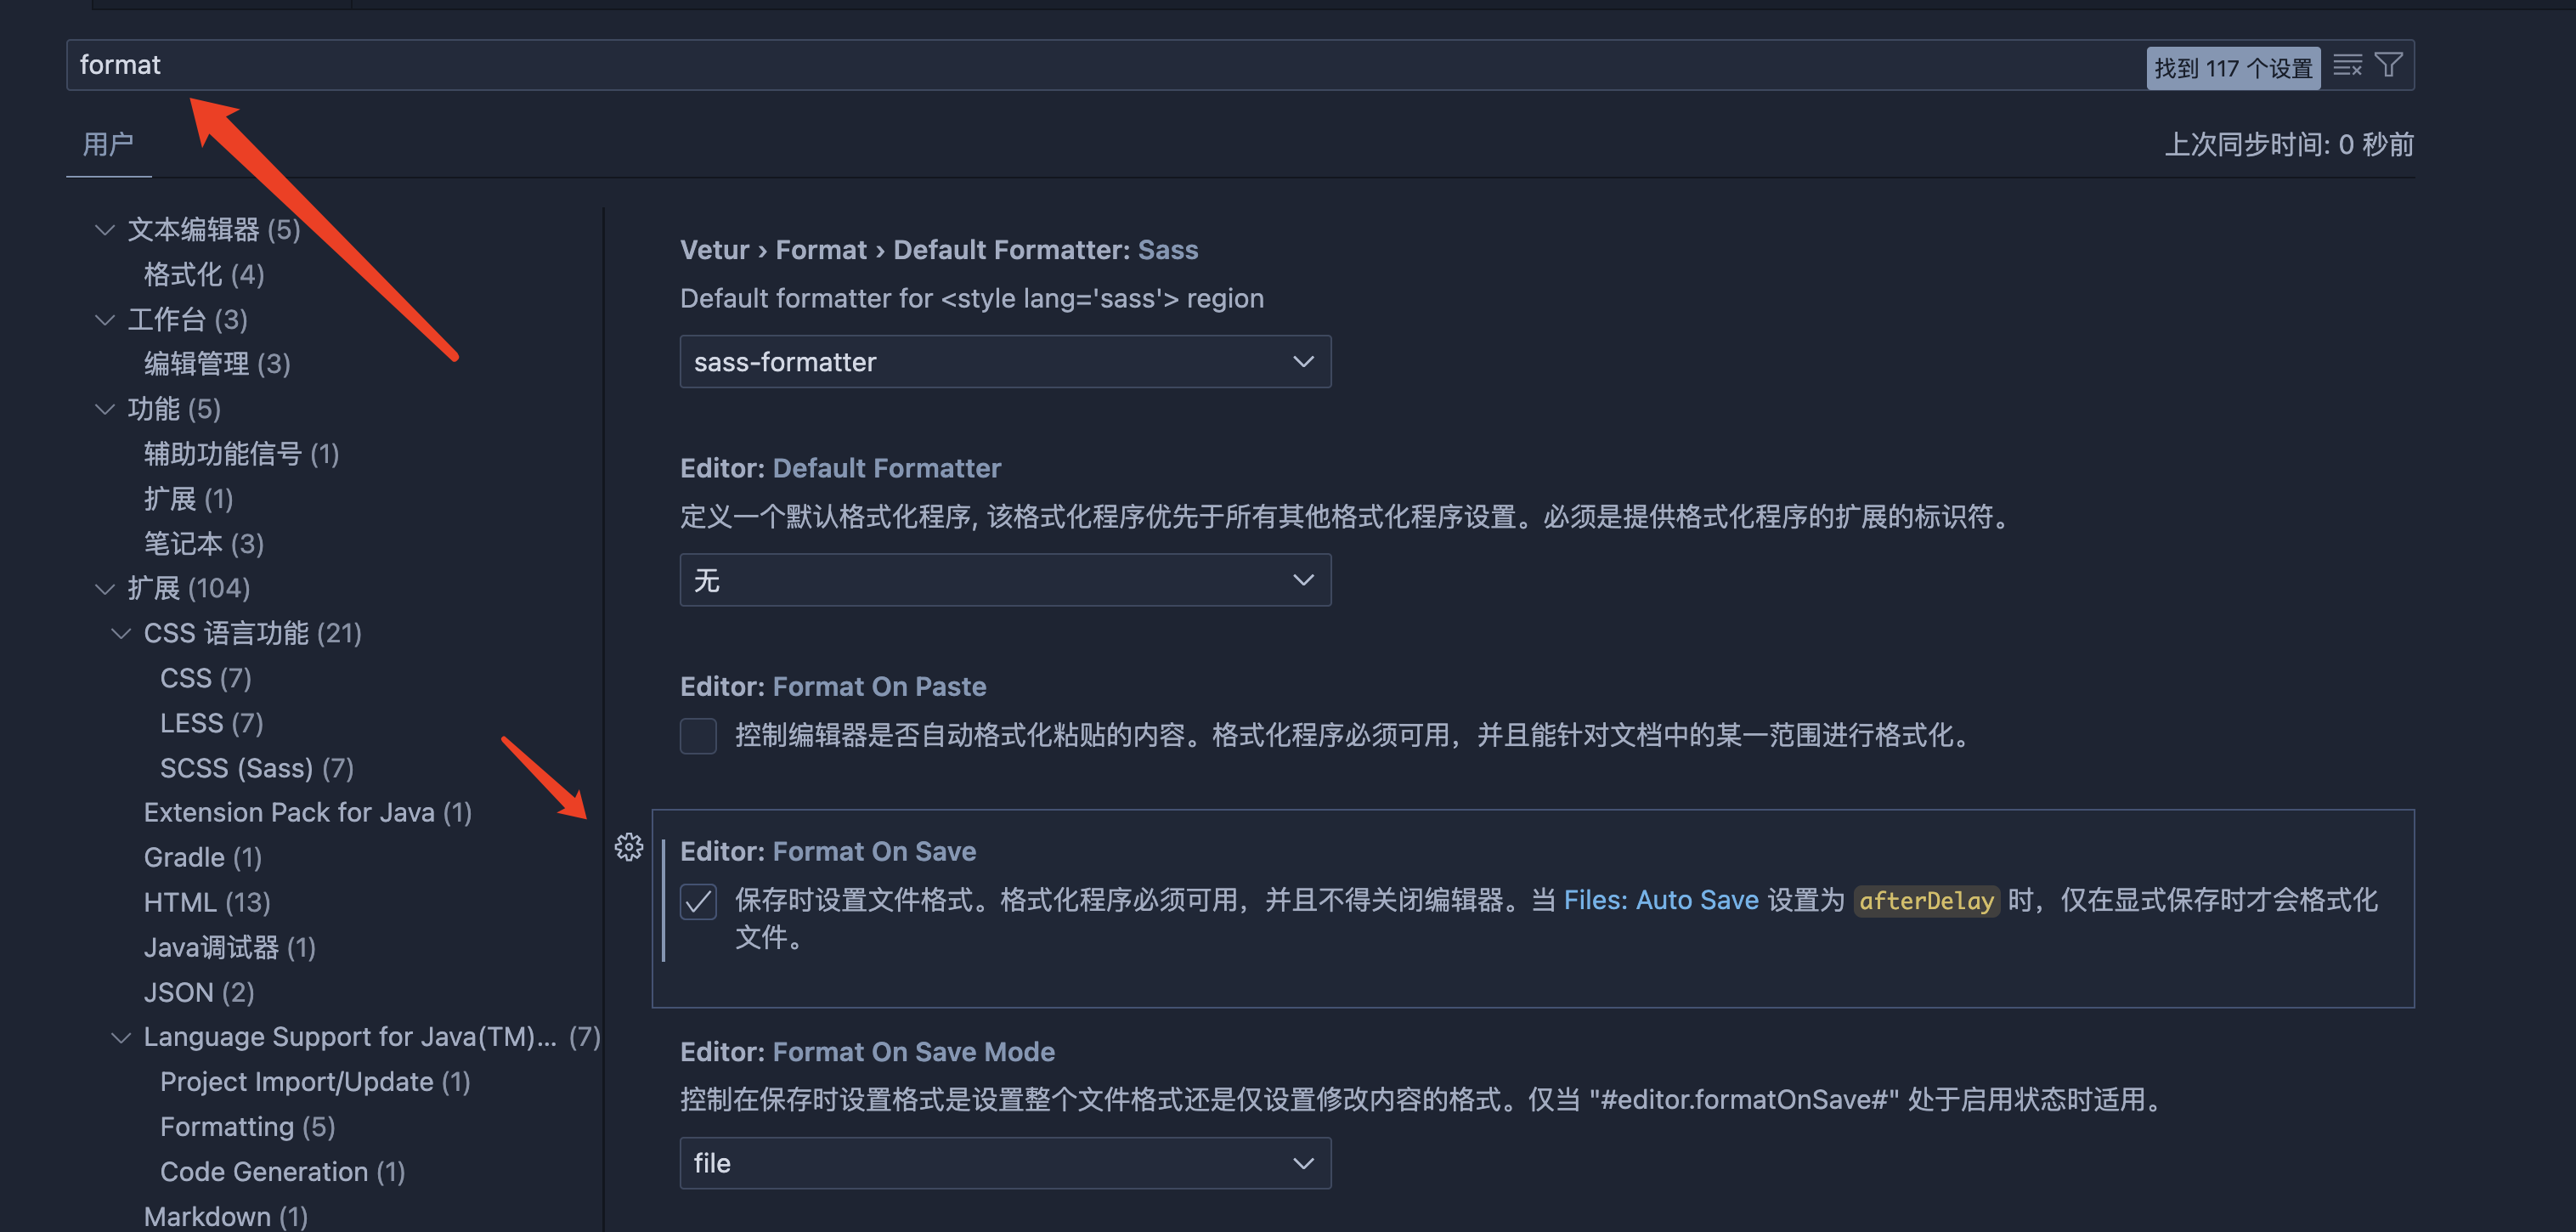2576x1232 pixels.
Task: Select HTML (13) extension category
Action: point(207,902)
